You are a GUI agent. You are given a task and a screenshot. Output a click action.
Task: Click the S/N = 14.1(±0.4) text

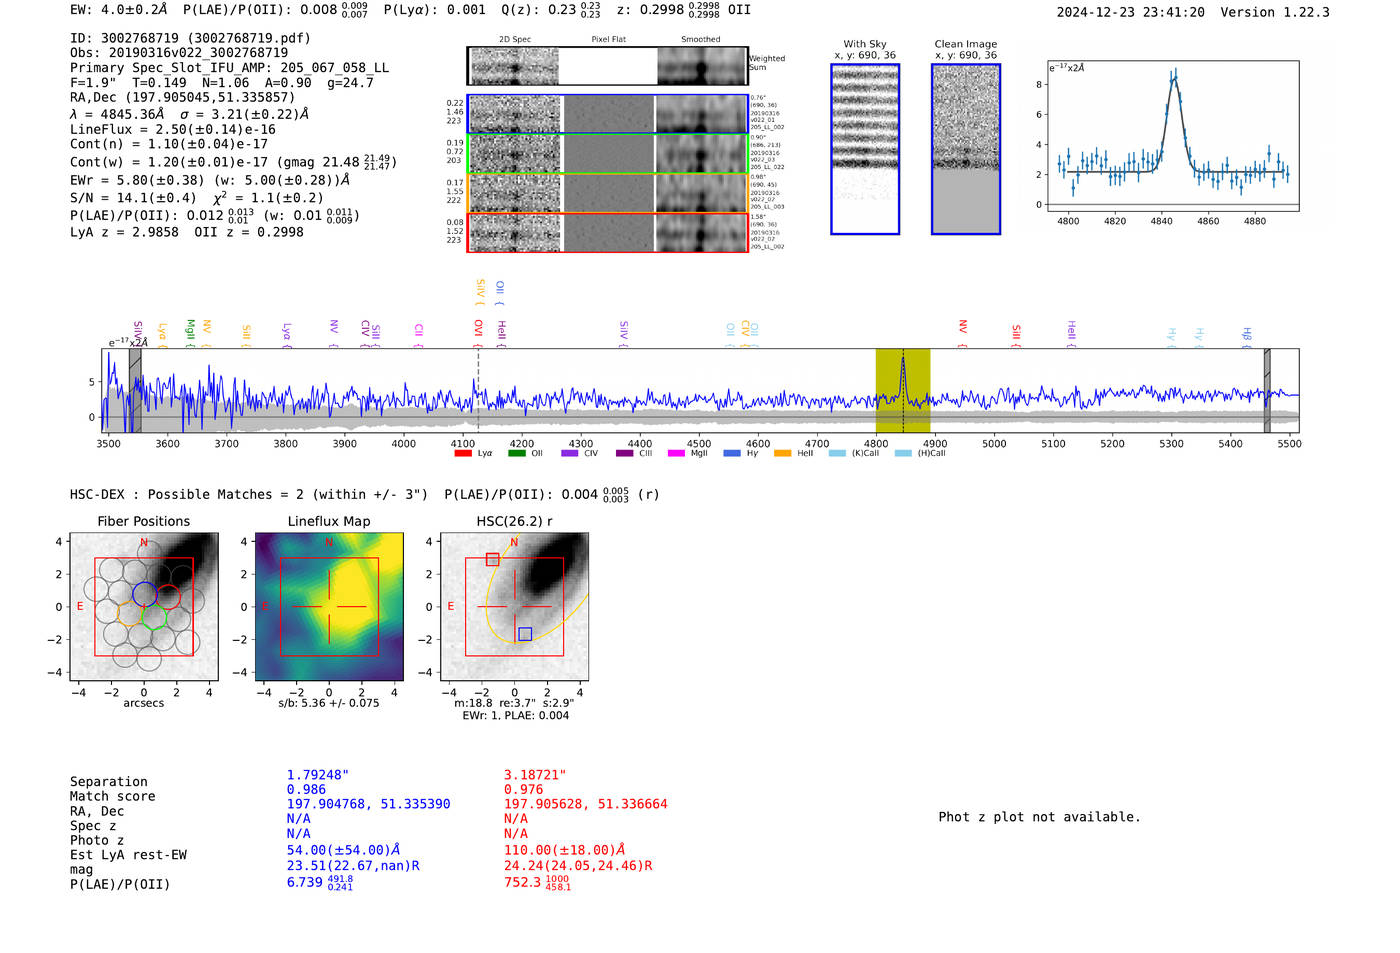point(133,198)
